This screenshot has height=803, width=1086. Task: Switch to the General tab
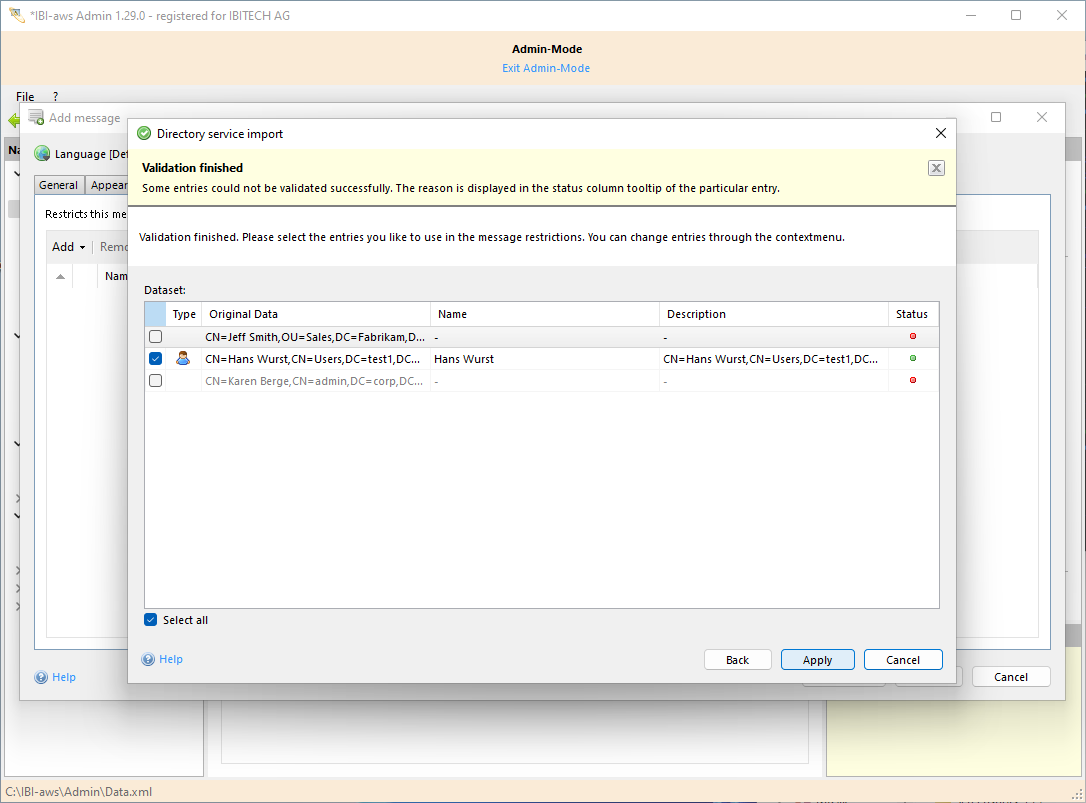(59, 185)
